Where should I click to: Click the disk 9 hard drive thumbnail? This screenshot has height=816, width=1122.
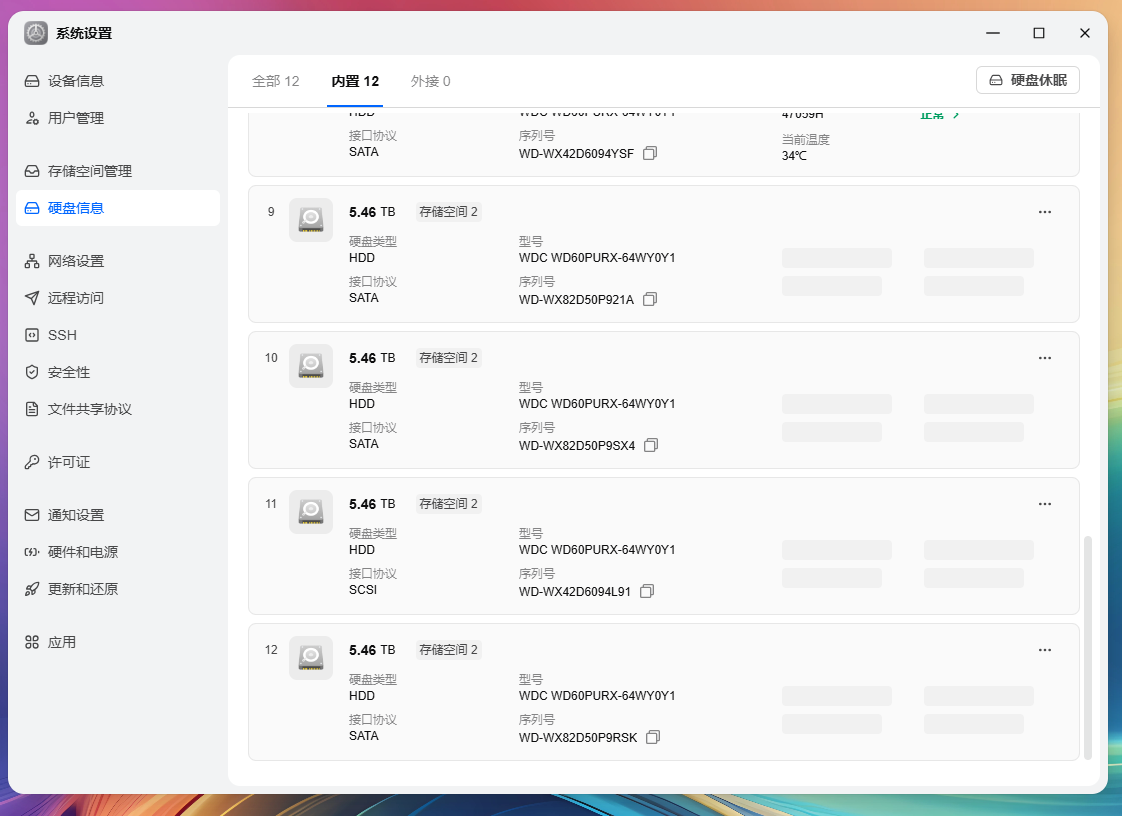point(311,220)
